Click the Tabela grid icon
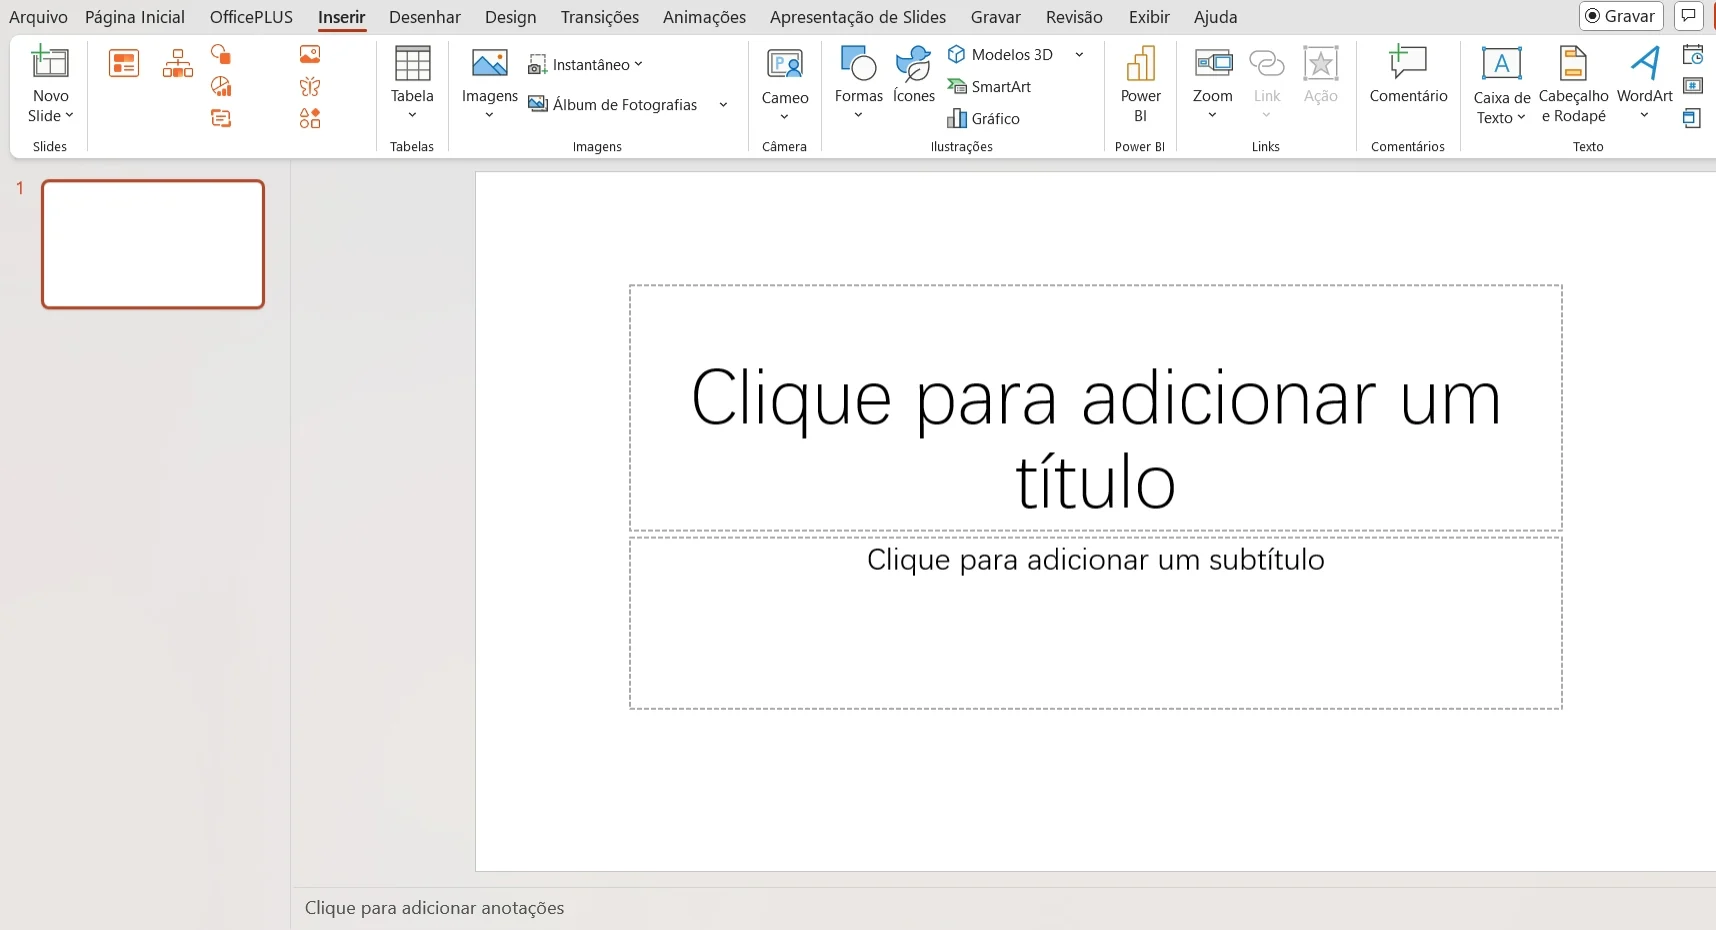The image size is (1716, 930). pyautogui.click(x=412, y=63)
